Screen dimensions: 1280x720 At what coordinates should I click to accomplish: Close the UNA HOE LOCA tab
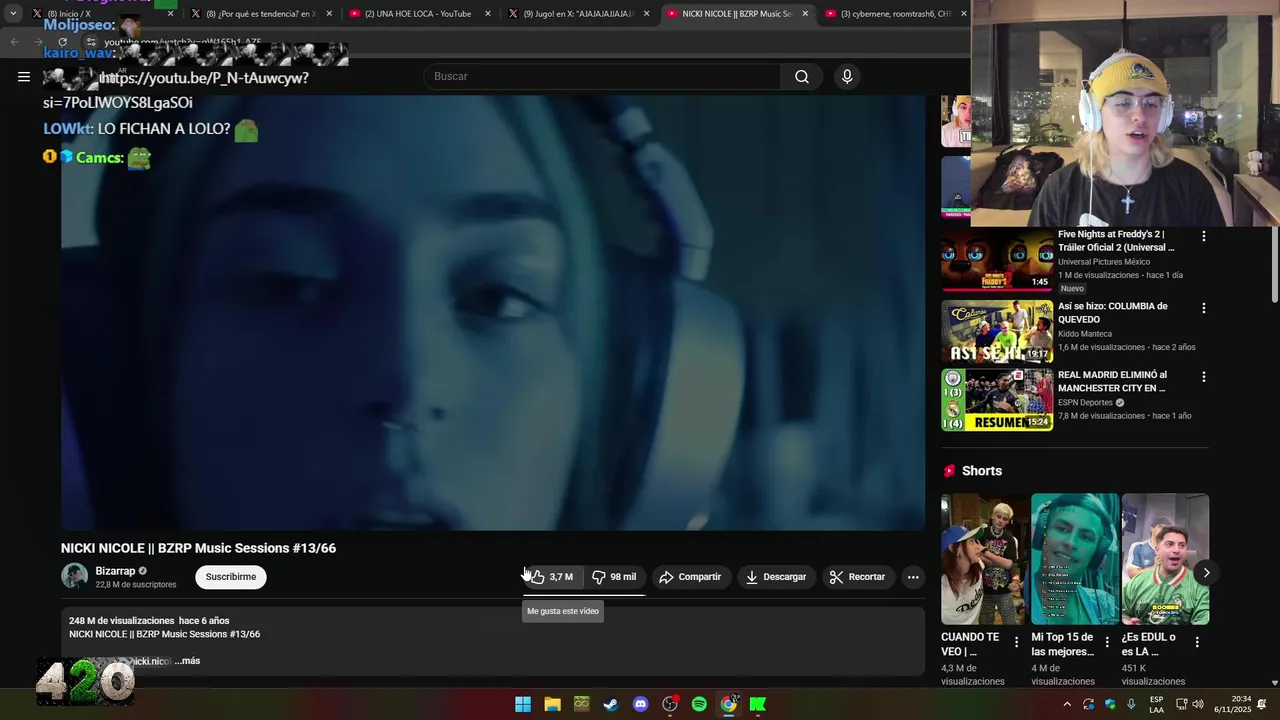point(488,13)
